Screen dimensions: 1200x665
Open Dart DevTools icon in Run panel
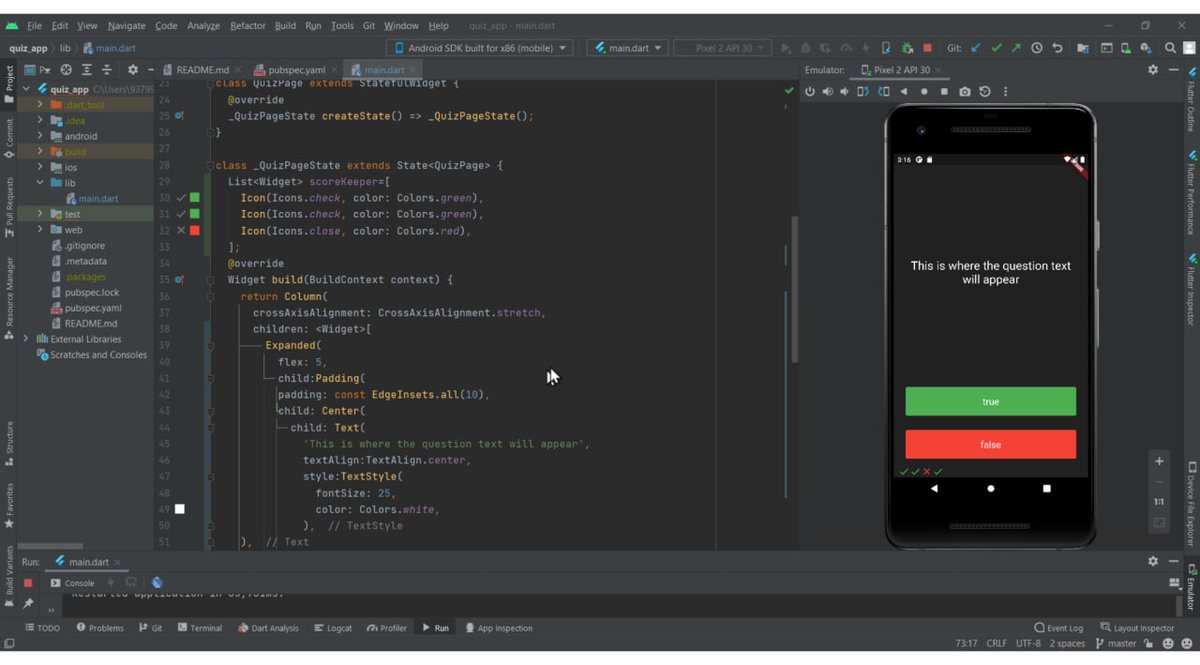point(157,583)
